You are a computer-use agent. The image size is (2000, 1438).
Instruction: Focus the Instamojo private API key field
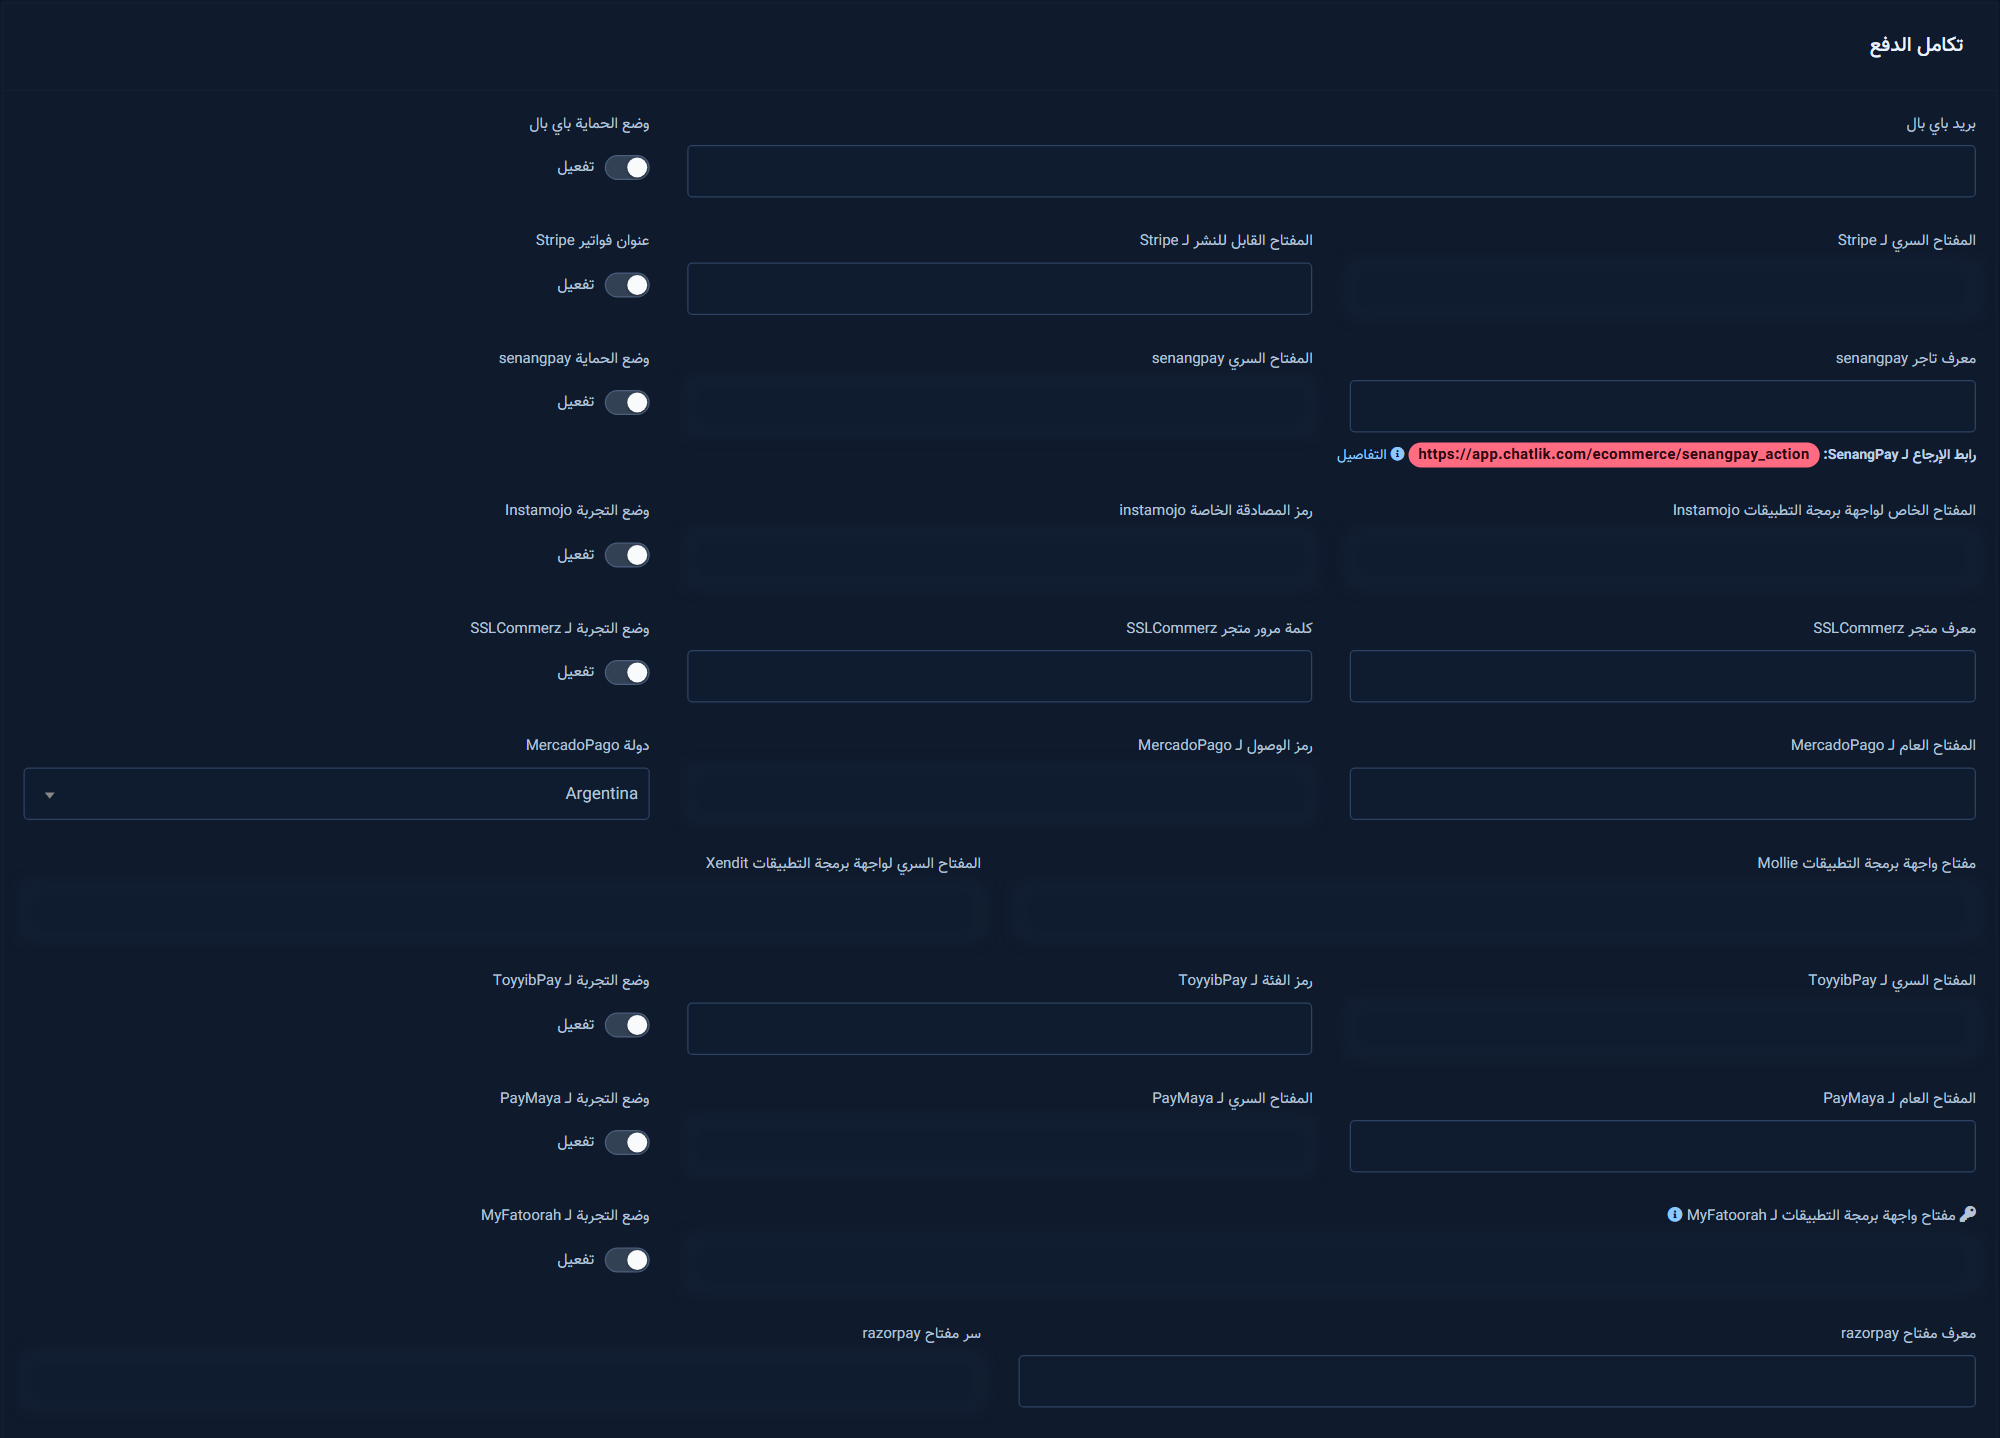pyautogui.click(x=1662, y=559)
